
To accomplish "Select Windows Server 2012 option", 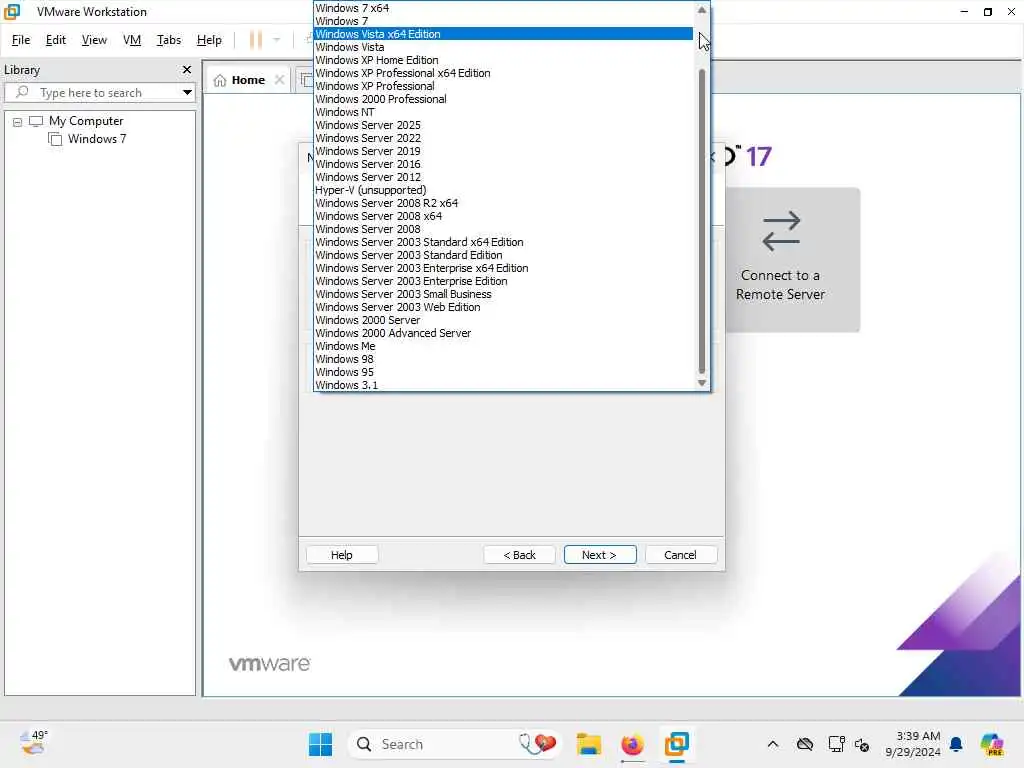I will 503,178.
